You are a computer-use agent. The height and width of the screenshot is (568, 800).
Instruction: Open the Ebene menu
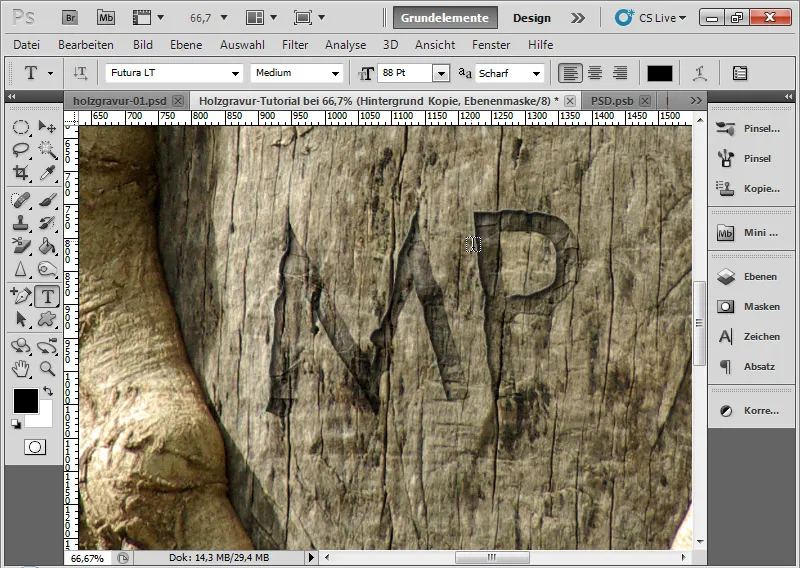(186, 45)
